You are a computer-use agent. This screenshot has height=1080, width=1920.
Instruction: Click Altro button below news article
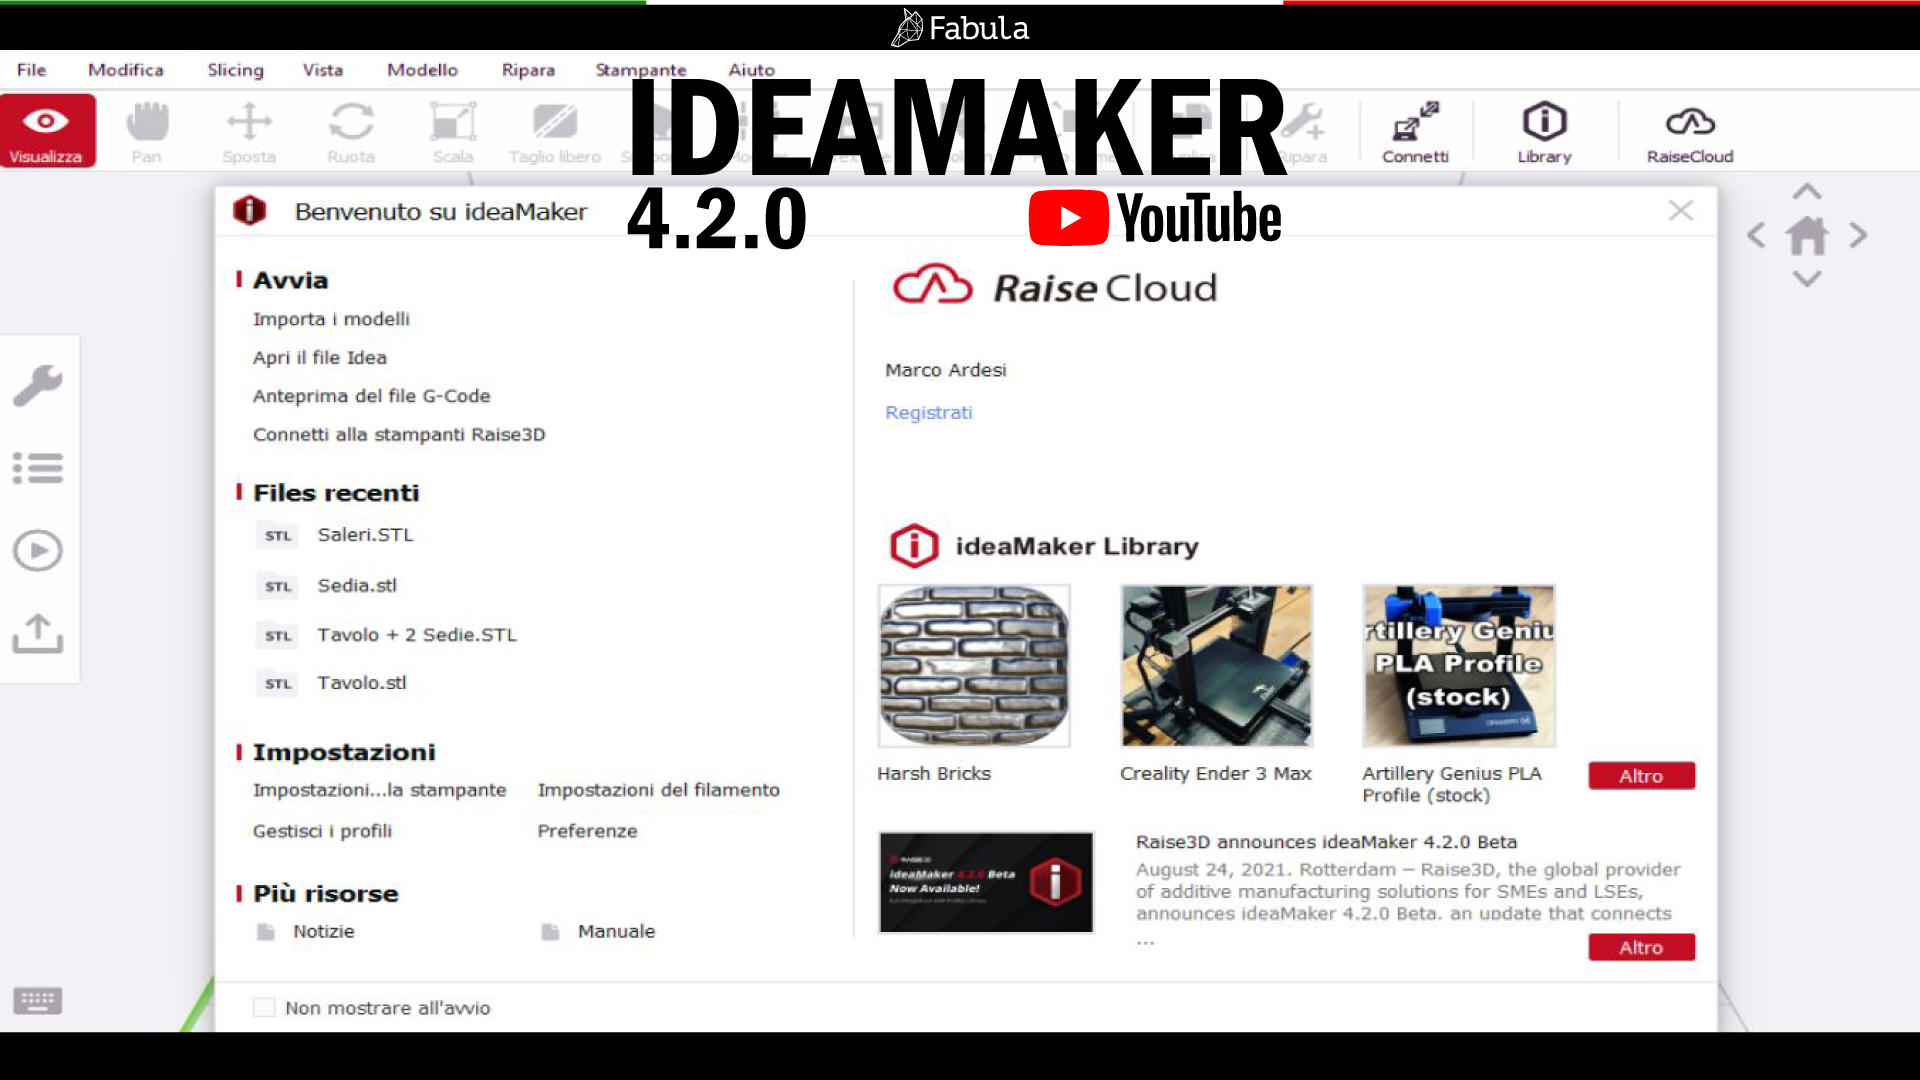pos(1641,947)
